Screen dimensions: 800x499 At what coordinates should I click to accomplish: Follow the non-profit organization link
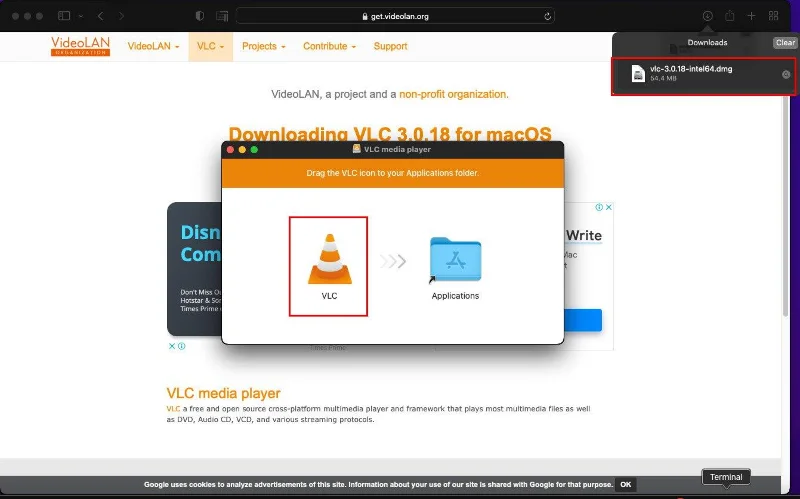453,94
